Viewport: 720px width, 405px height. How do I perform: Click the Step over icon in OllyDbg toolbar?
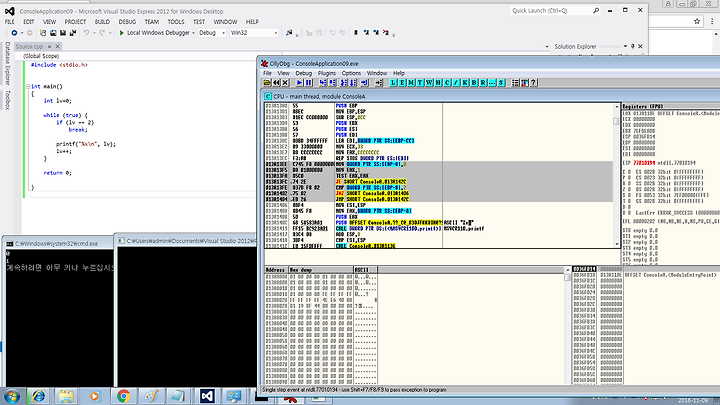point(332,83)
